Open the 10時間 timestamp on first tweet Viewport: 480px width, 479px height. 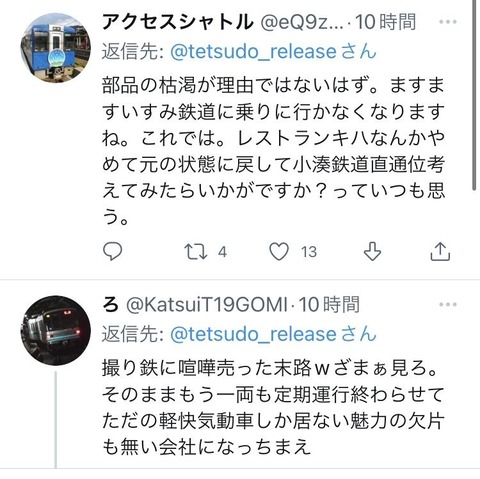click(x=385, y=22)
